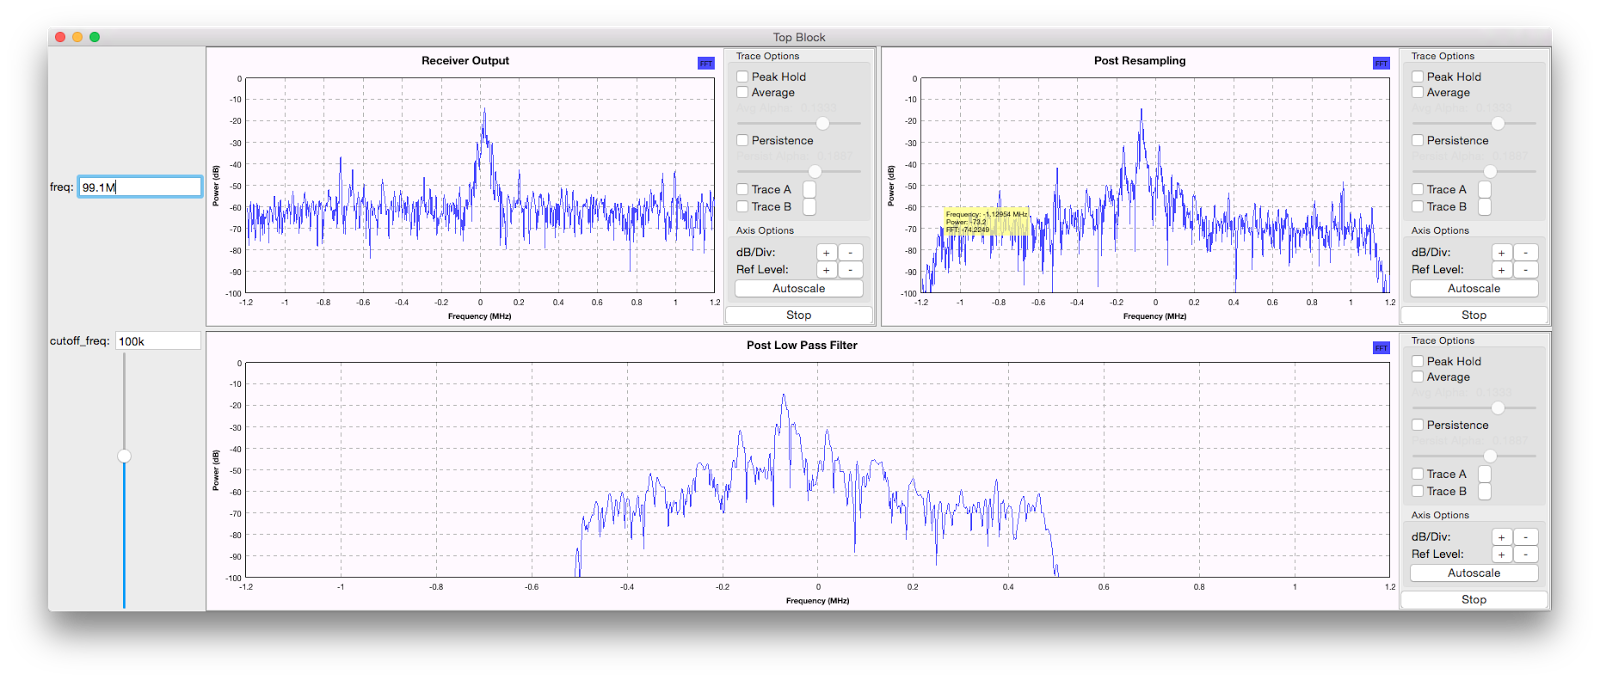
Task: Autoscale the Receiver Output plot
Action: 799,288
